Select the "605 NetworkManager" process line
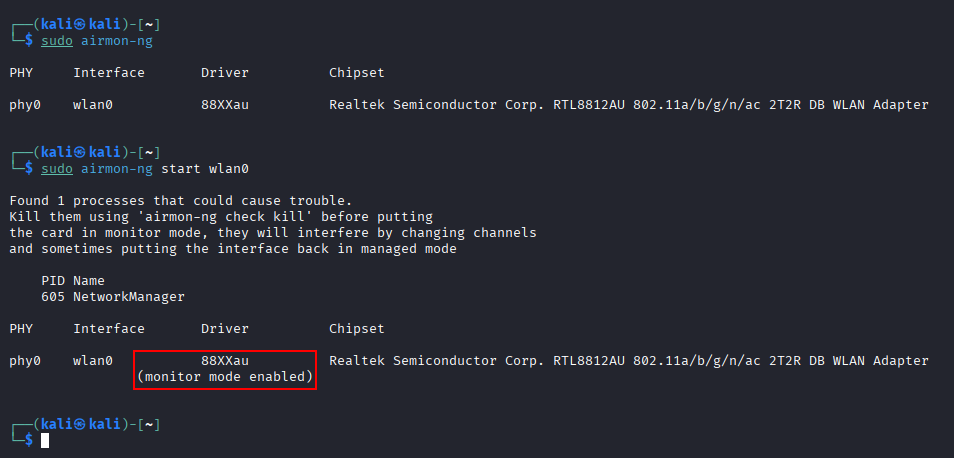This screenshot has width=954, height=458. pos(112,297)
